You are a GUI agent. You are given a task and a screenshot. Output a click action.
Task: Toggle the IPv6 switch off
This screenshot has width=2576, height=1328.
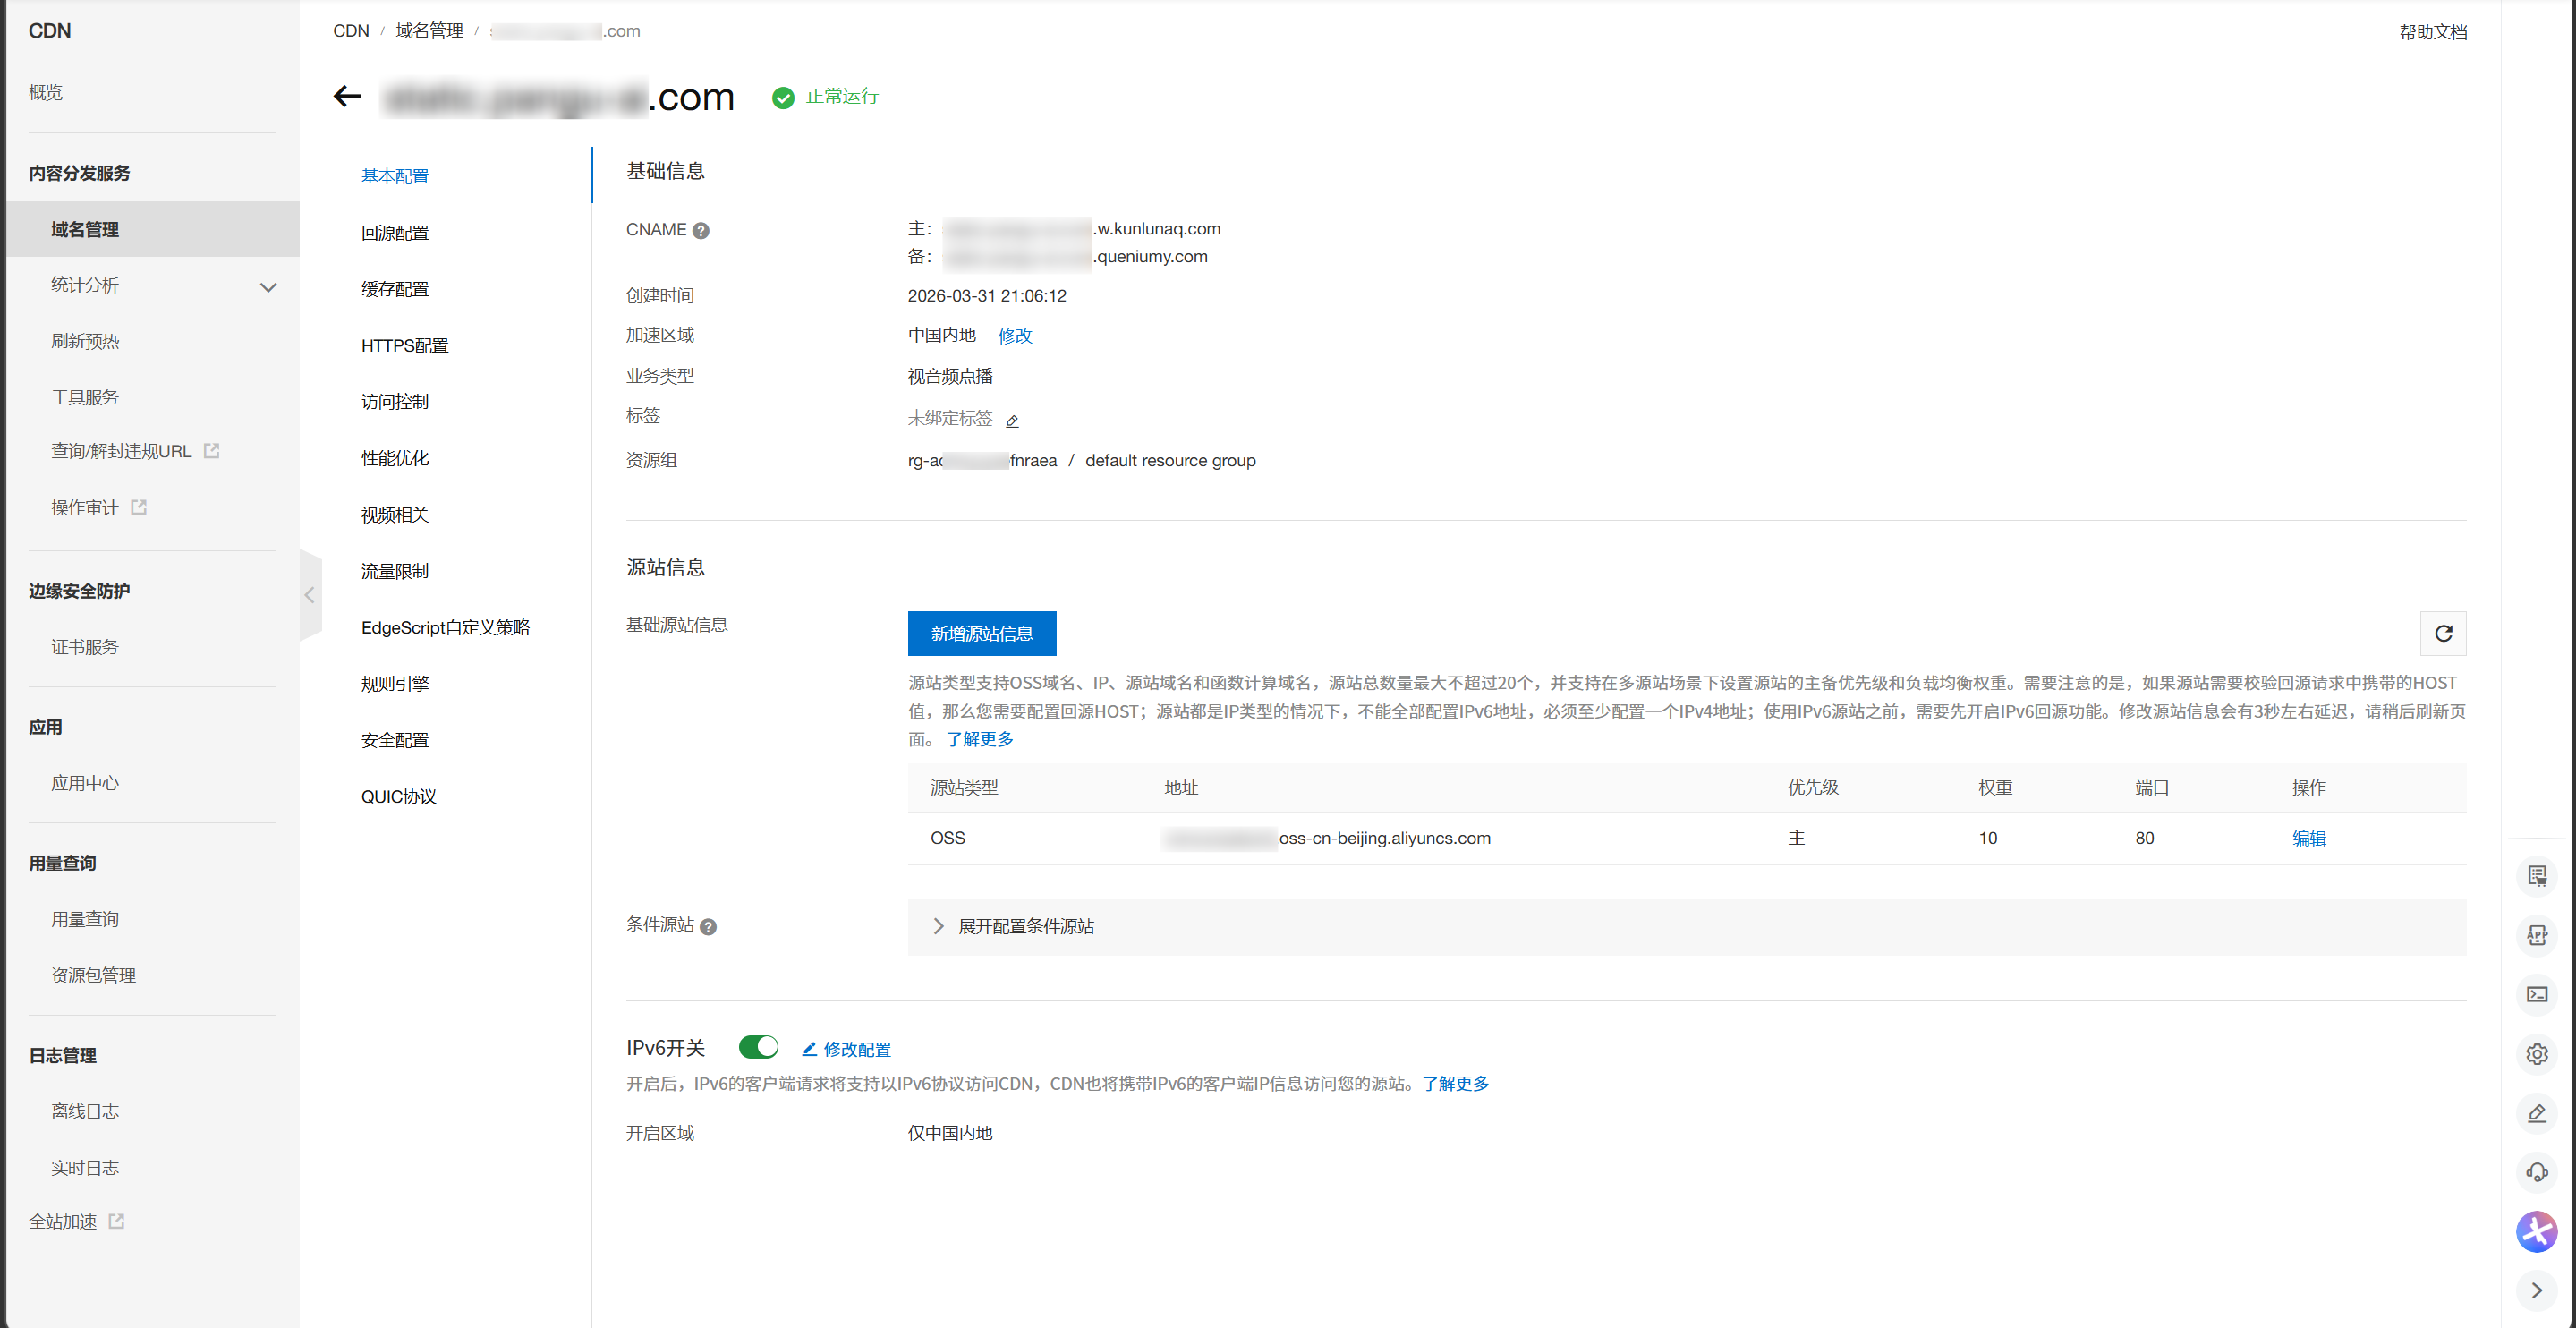tap(759, 1046)
